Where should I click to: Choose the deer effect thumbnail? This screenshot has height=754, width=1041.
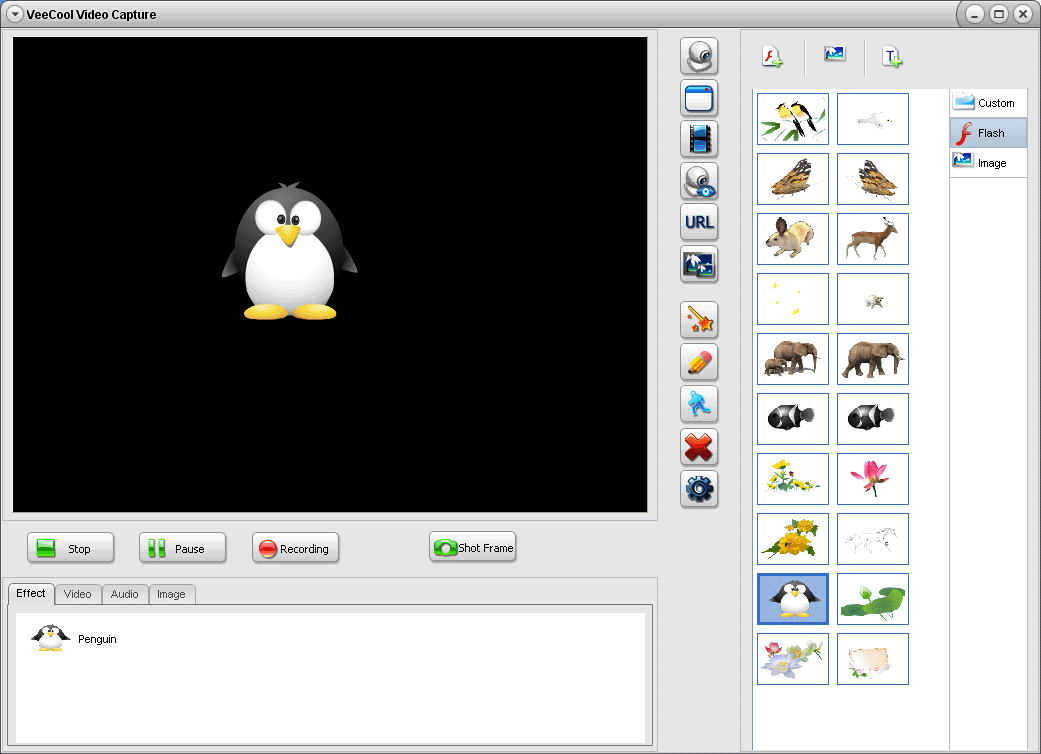tap(872, 239)
